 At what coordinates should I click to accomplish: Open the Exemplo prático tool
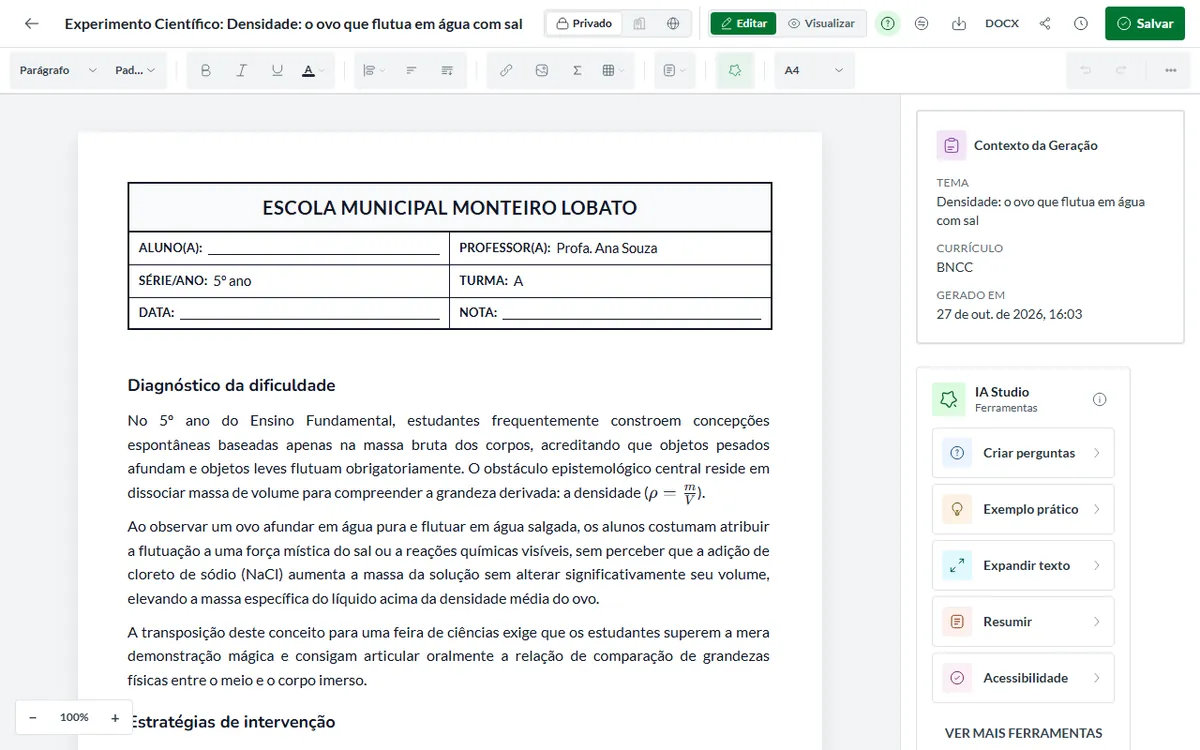[x=1022, y=509]
